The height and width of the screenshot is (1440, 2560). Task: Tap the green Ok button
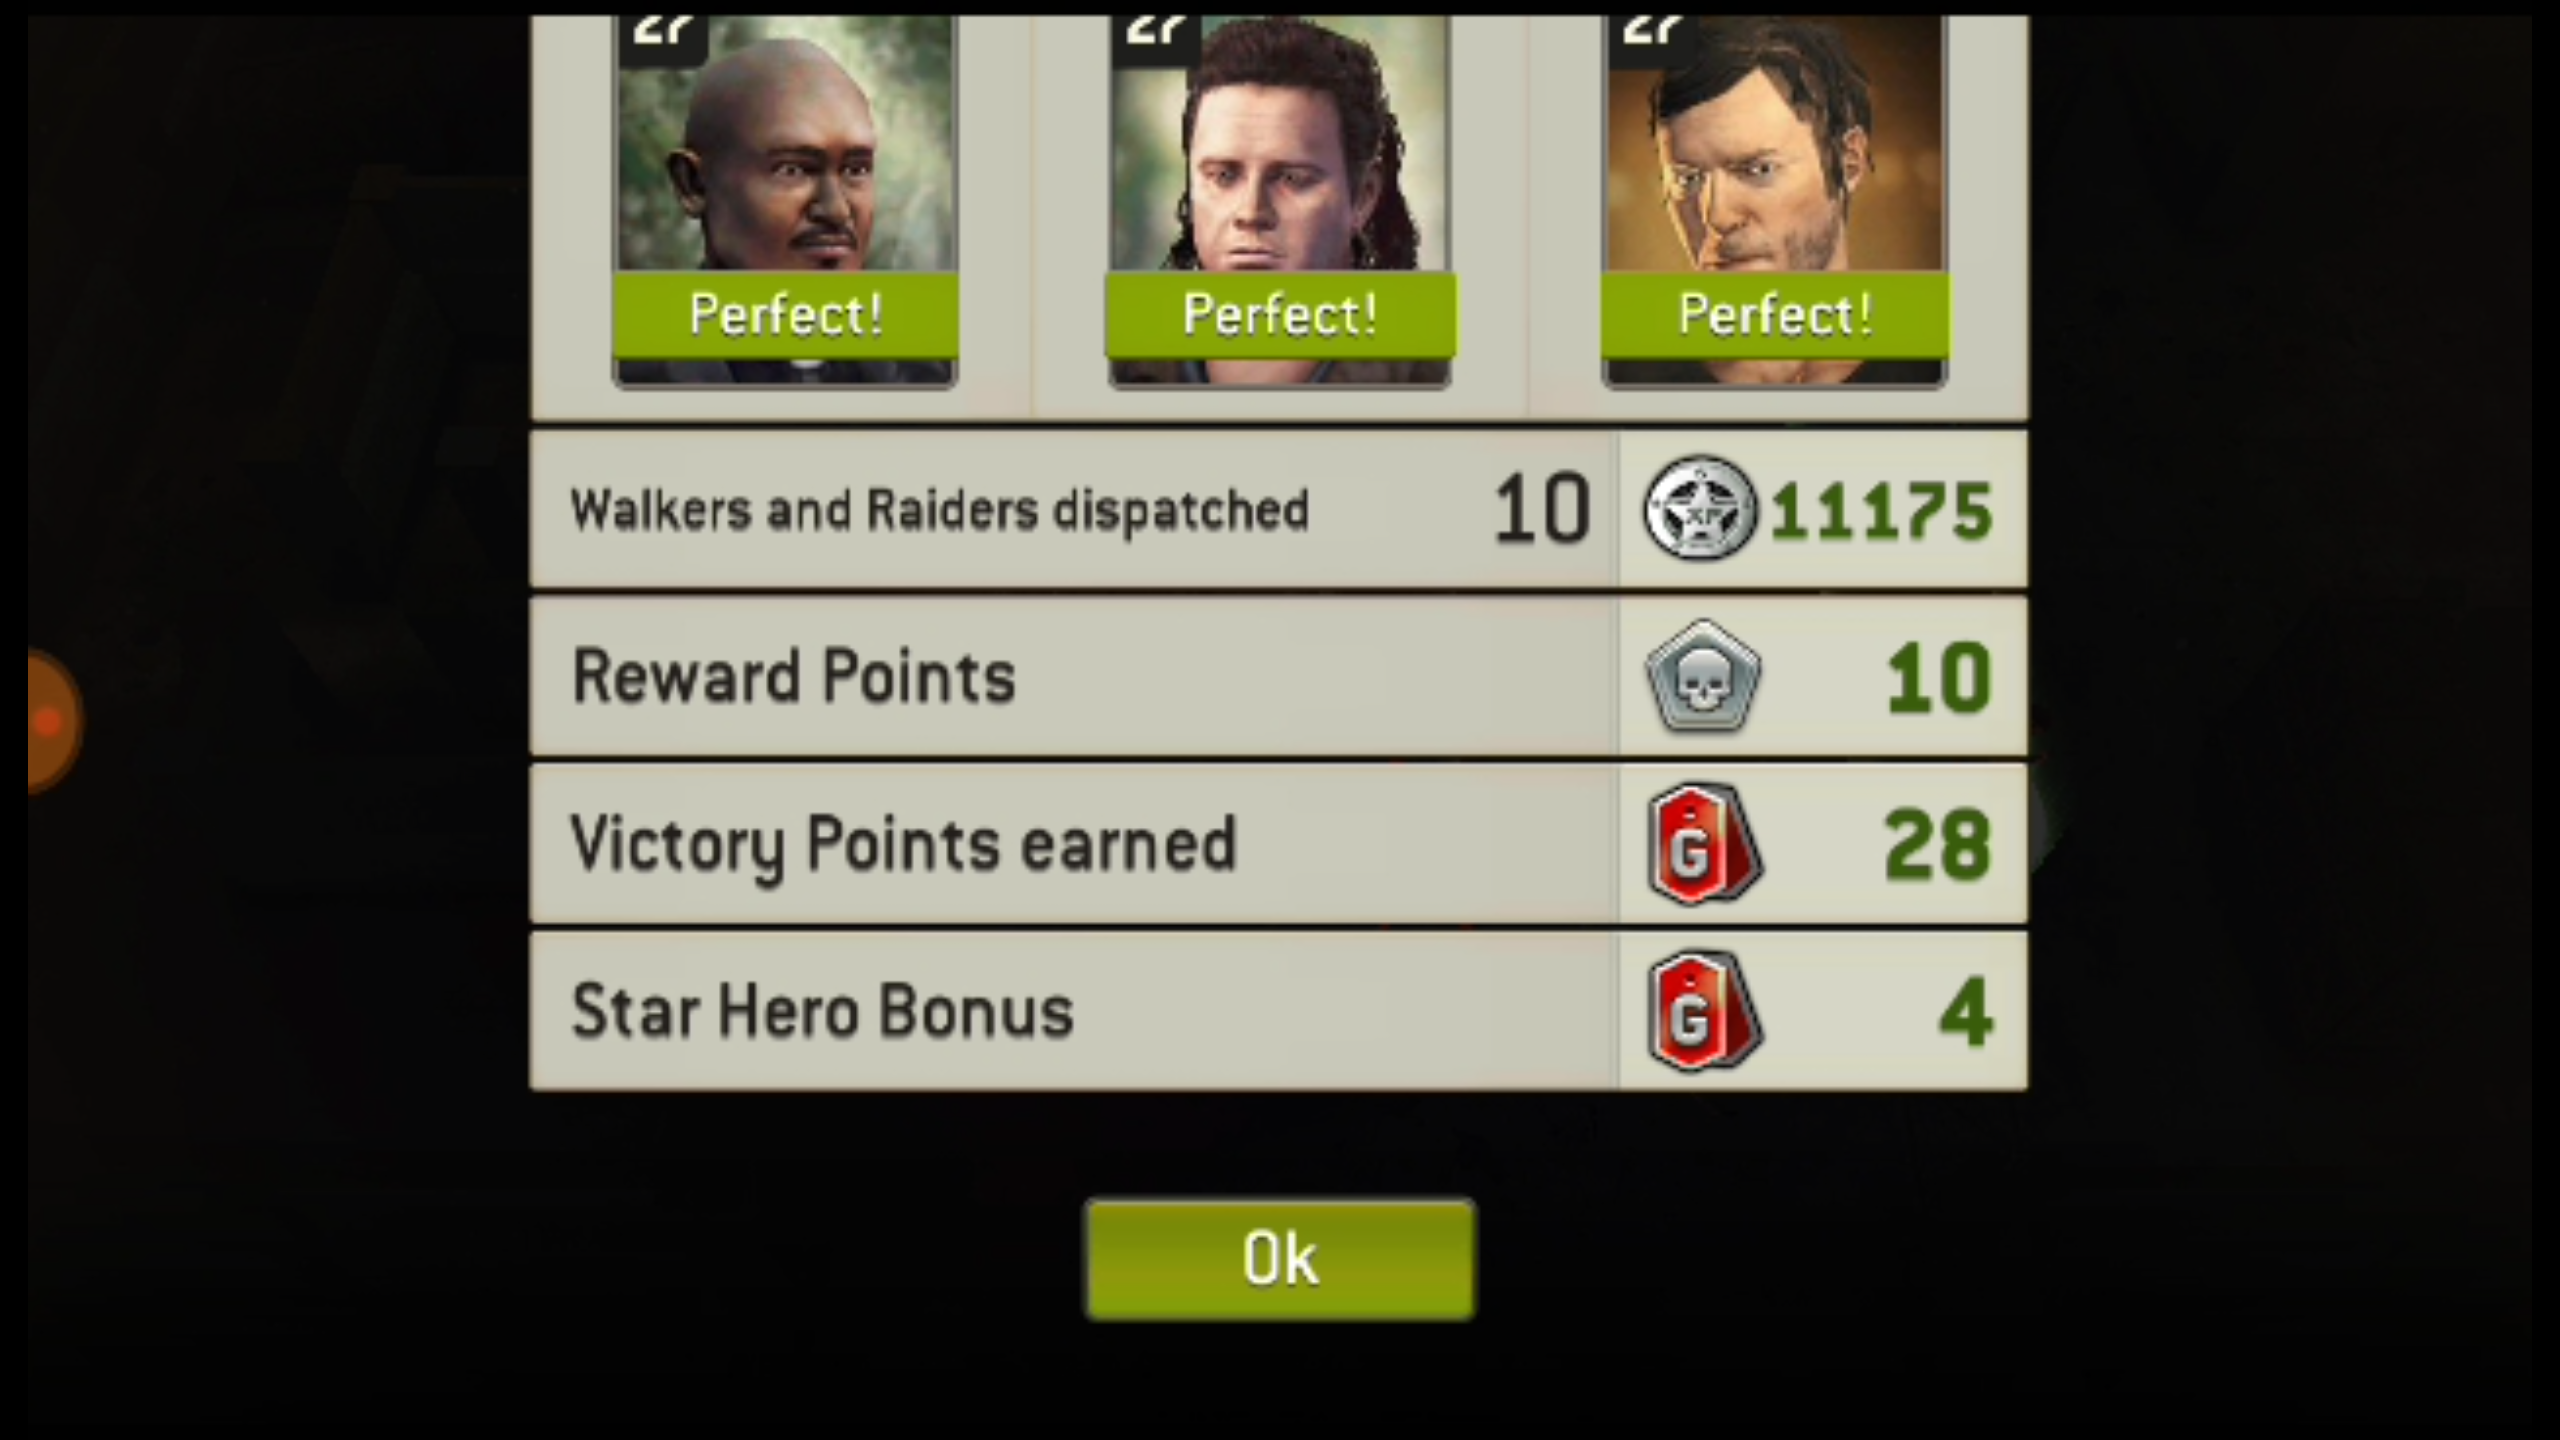tap(1280, 1260)
